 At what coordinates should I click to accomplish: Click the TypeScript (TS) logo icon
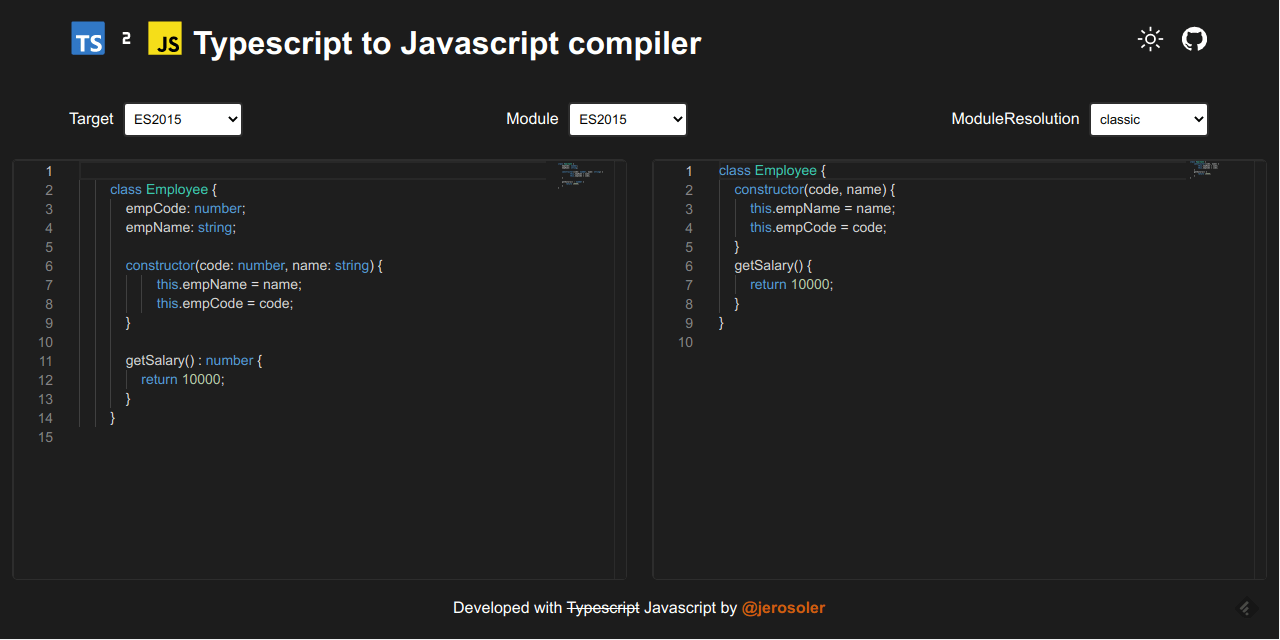point(87,39)
